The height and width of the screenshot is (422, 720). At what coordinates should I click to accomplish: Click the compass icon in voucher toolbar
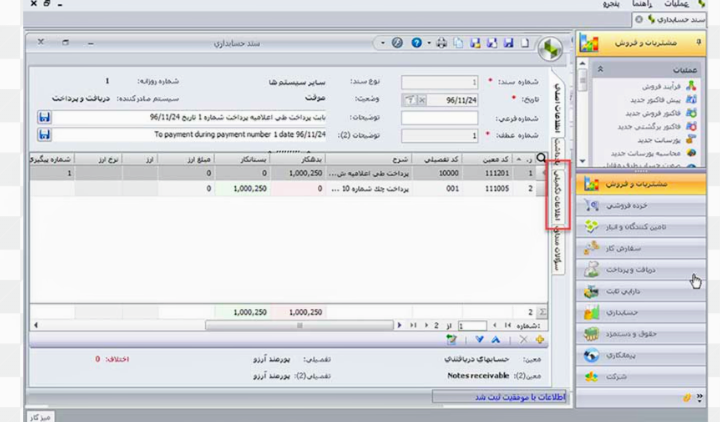[x=397, y=43]
